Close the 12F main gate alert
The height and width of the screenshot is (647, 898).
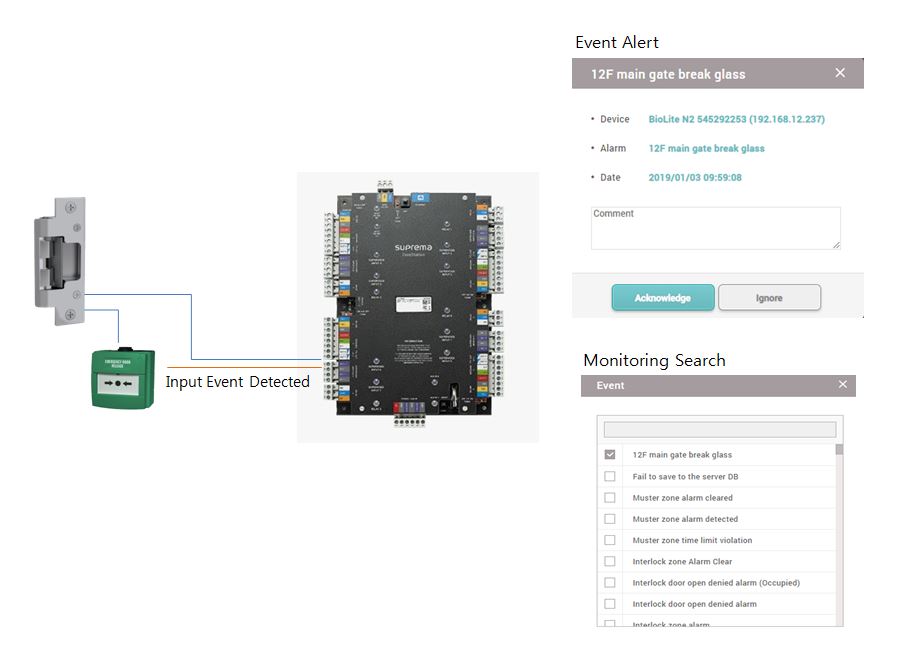tap(840, 73)
